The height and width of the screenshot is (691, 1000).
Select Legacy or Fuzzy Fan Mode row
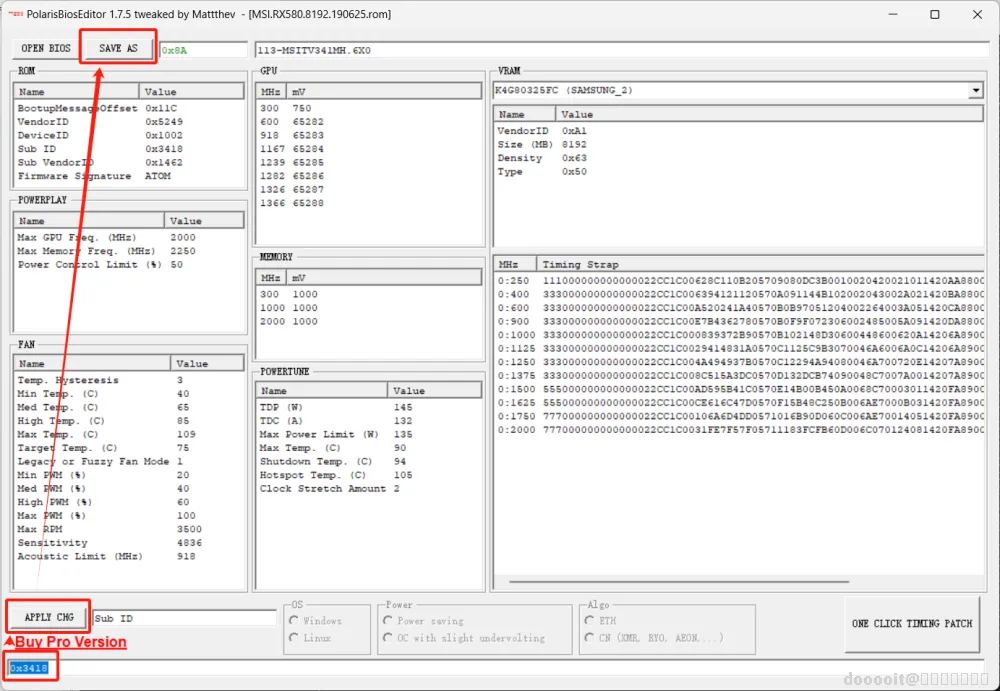point(128,461)
